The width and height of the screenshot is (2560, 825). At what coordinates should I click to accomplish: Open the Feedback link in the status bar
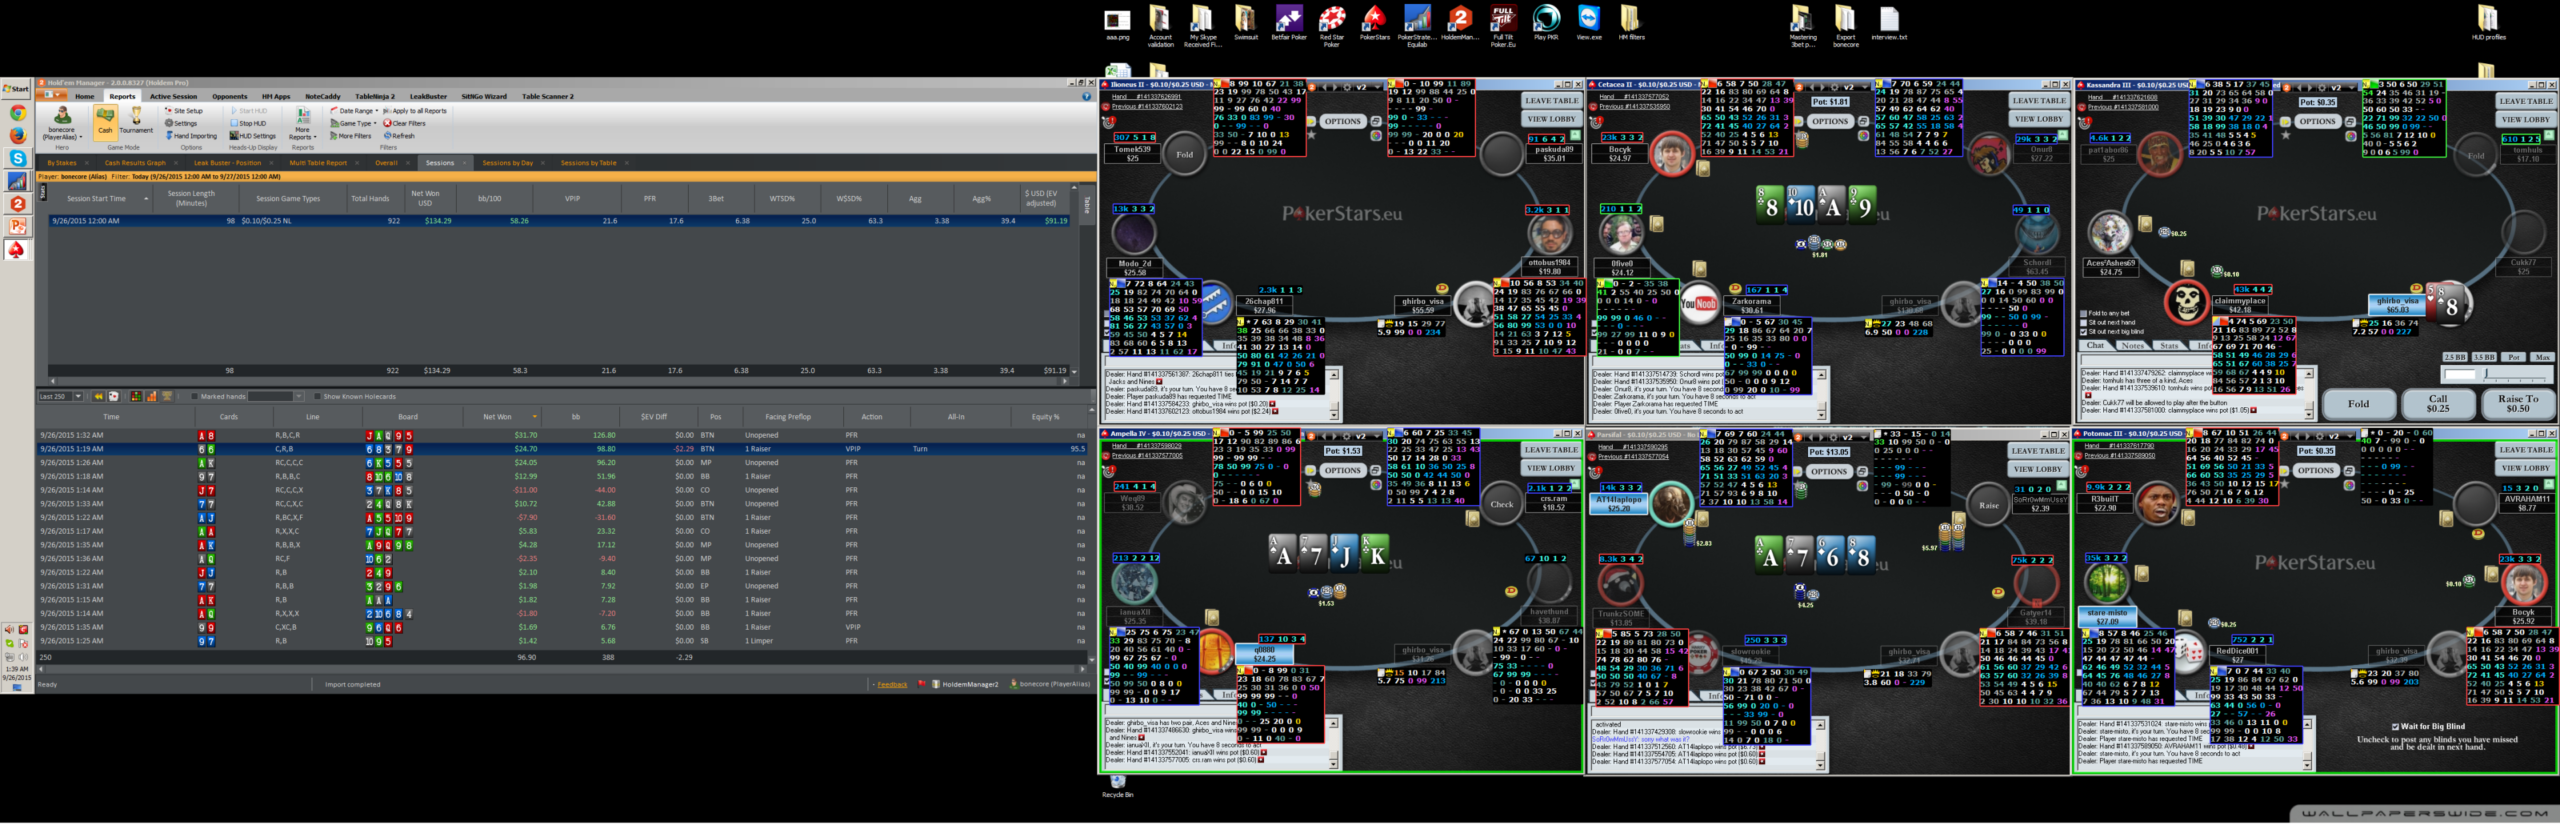[892, 685]
